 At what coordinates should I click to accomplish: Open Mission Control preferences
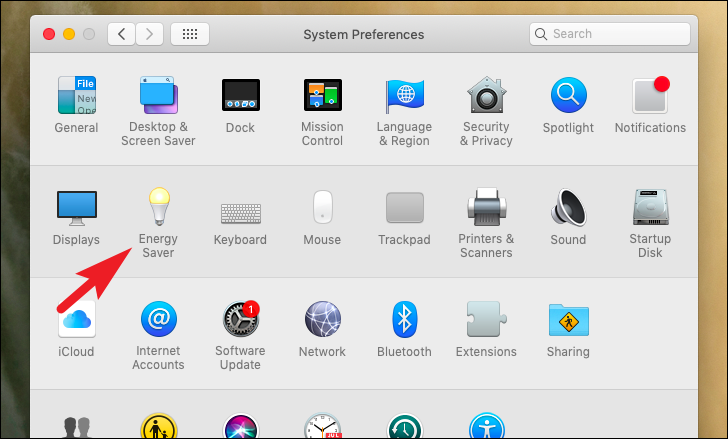coord(323,95)
